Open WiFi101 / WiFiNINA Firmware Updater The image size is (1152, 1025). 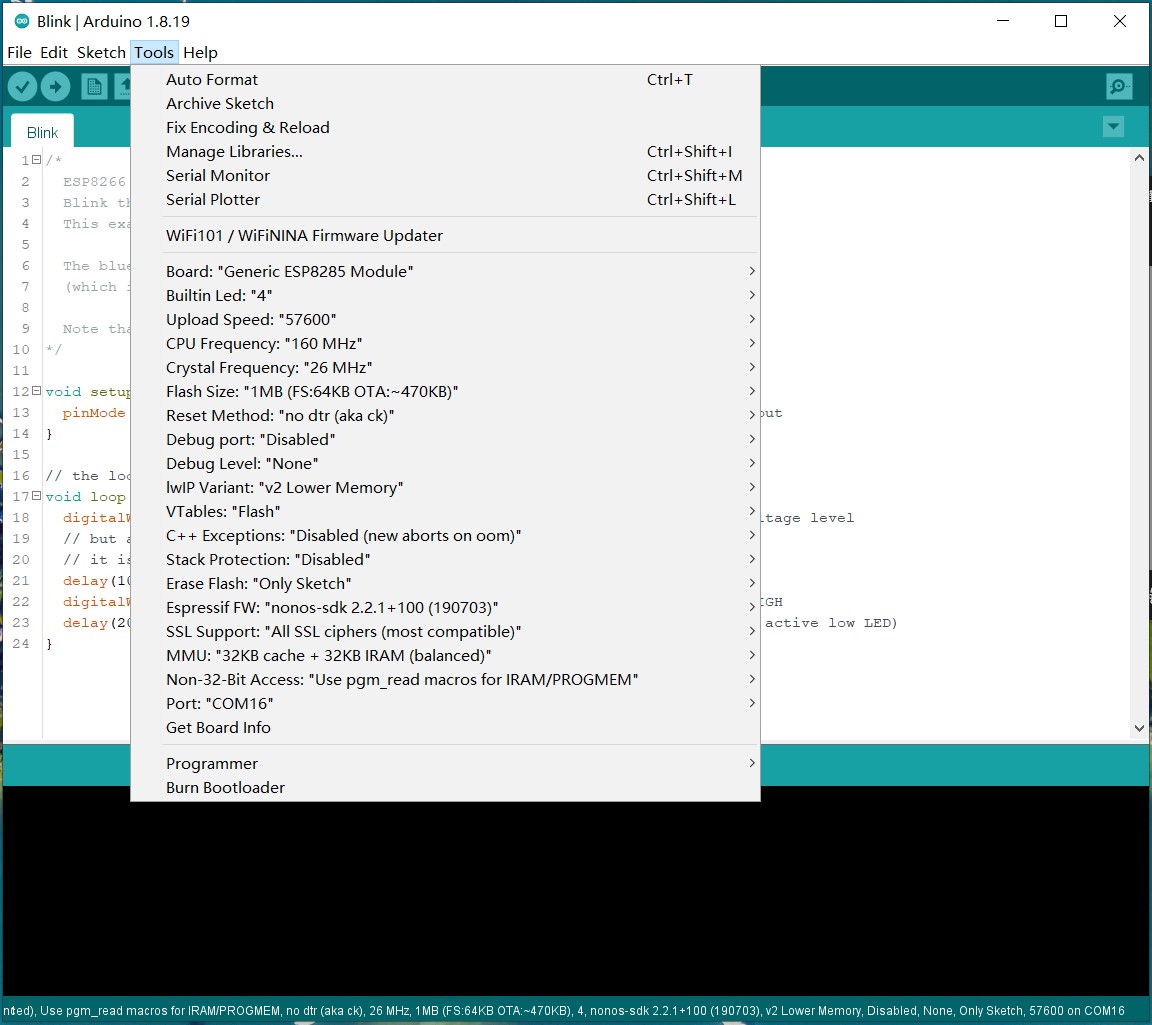coord(445,235)
